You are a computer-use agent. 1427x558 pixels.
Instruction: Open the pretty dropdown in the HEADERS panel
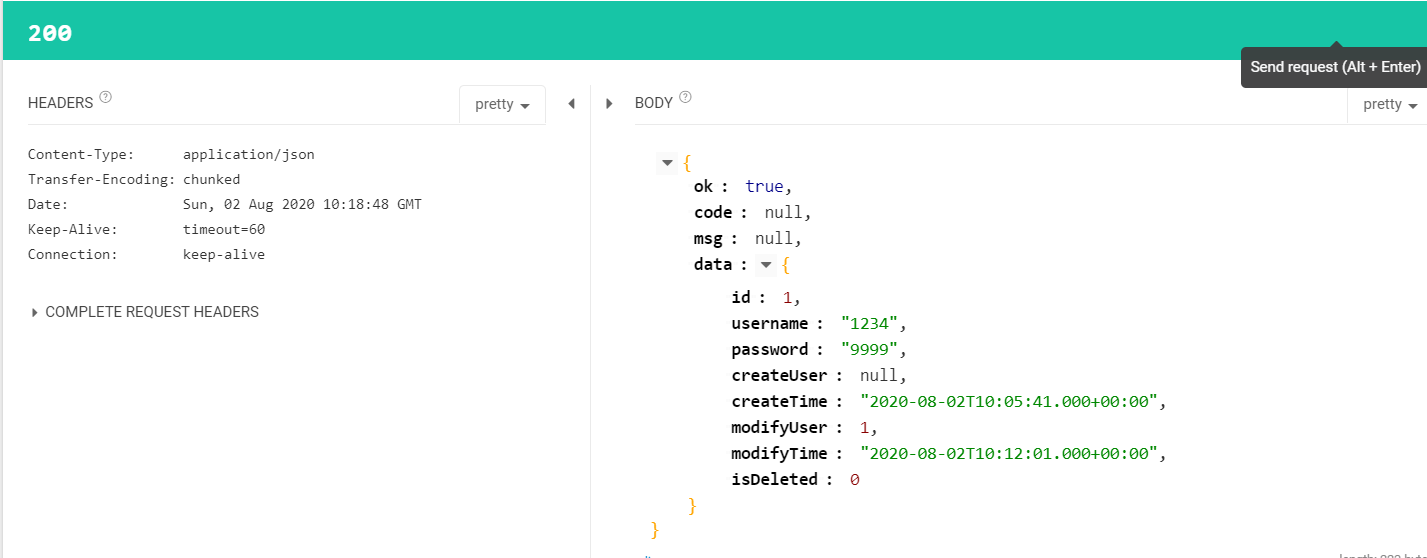pyautogui.click(x=502, y=105)
